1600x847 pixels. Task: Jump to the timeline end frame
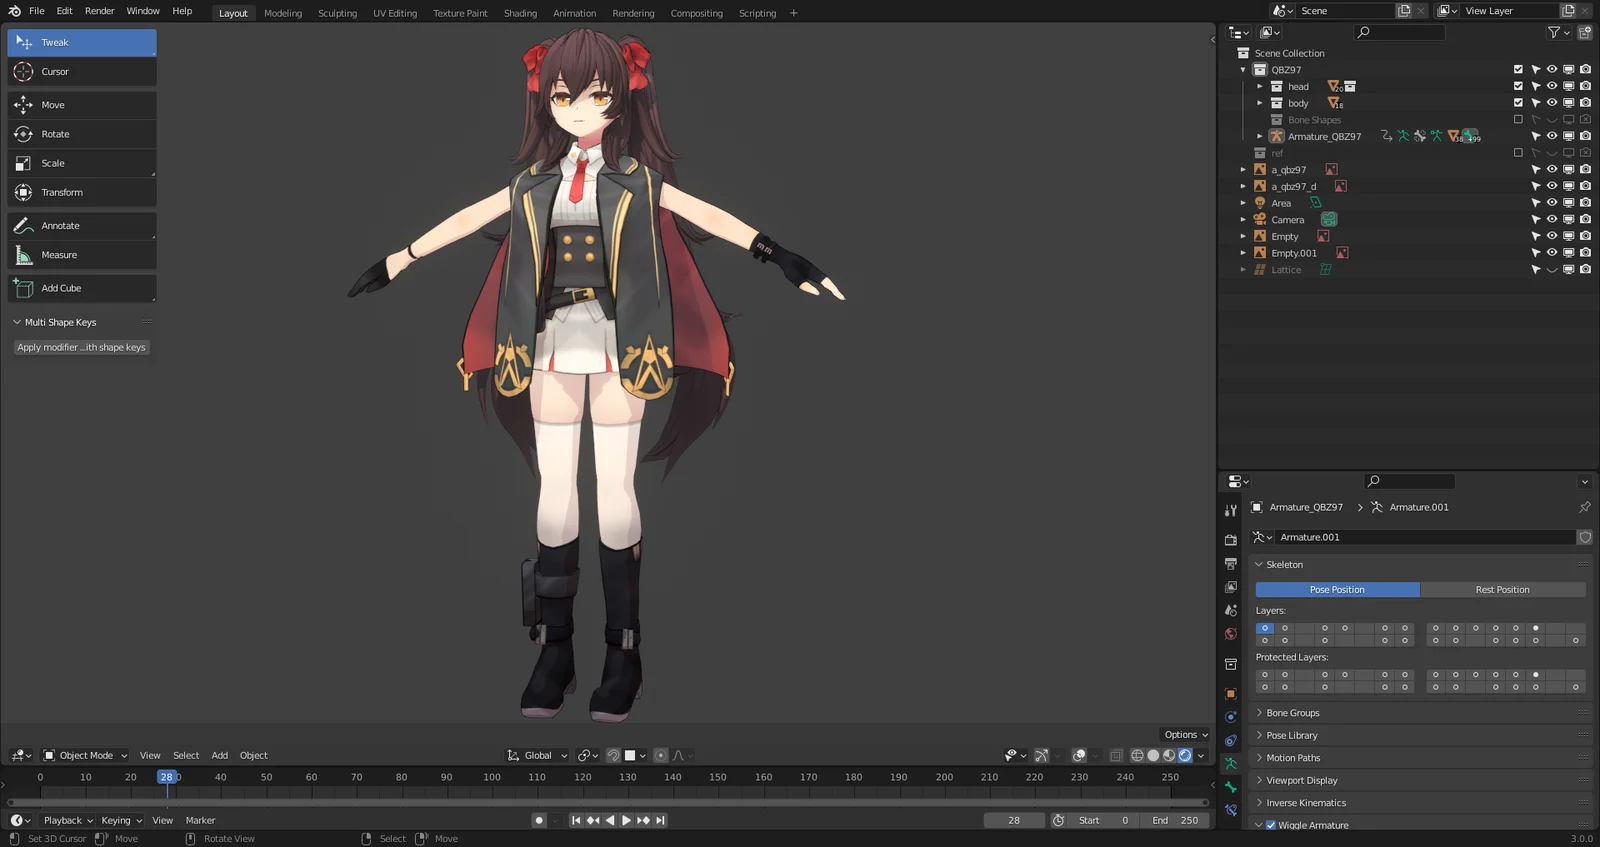coord(660,820)
